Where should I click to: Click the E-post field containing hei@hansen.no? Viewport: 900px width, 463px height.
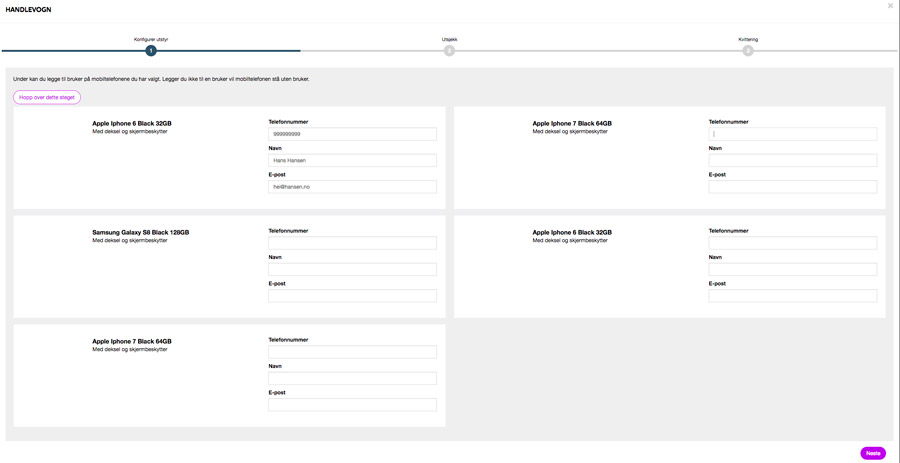(x=352, y=187)
